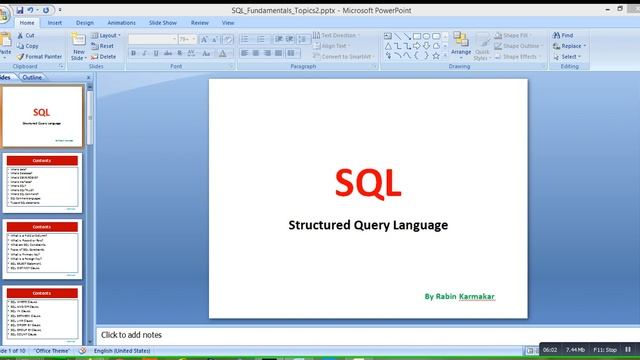Click the Redo icon in quick access toolbar
The height and width of the screenshot is (360, 640).
coord(46,10)
